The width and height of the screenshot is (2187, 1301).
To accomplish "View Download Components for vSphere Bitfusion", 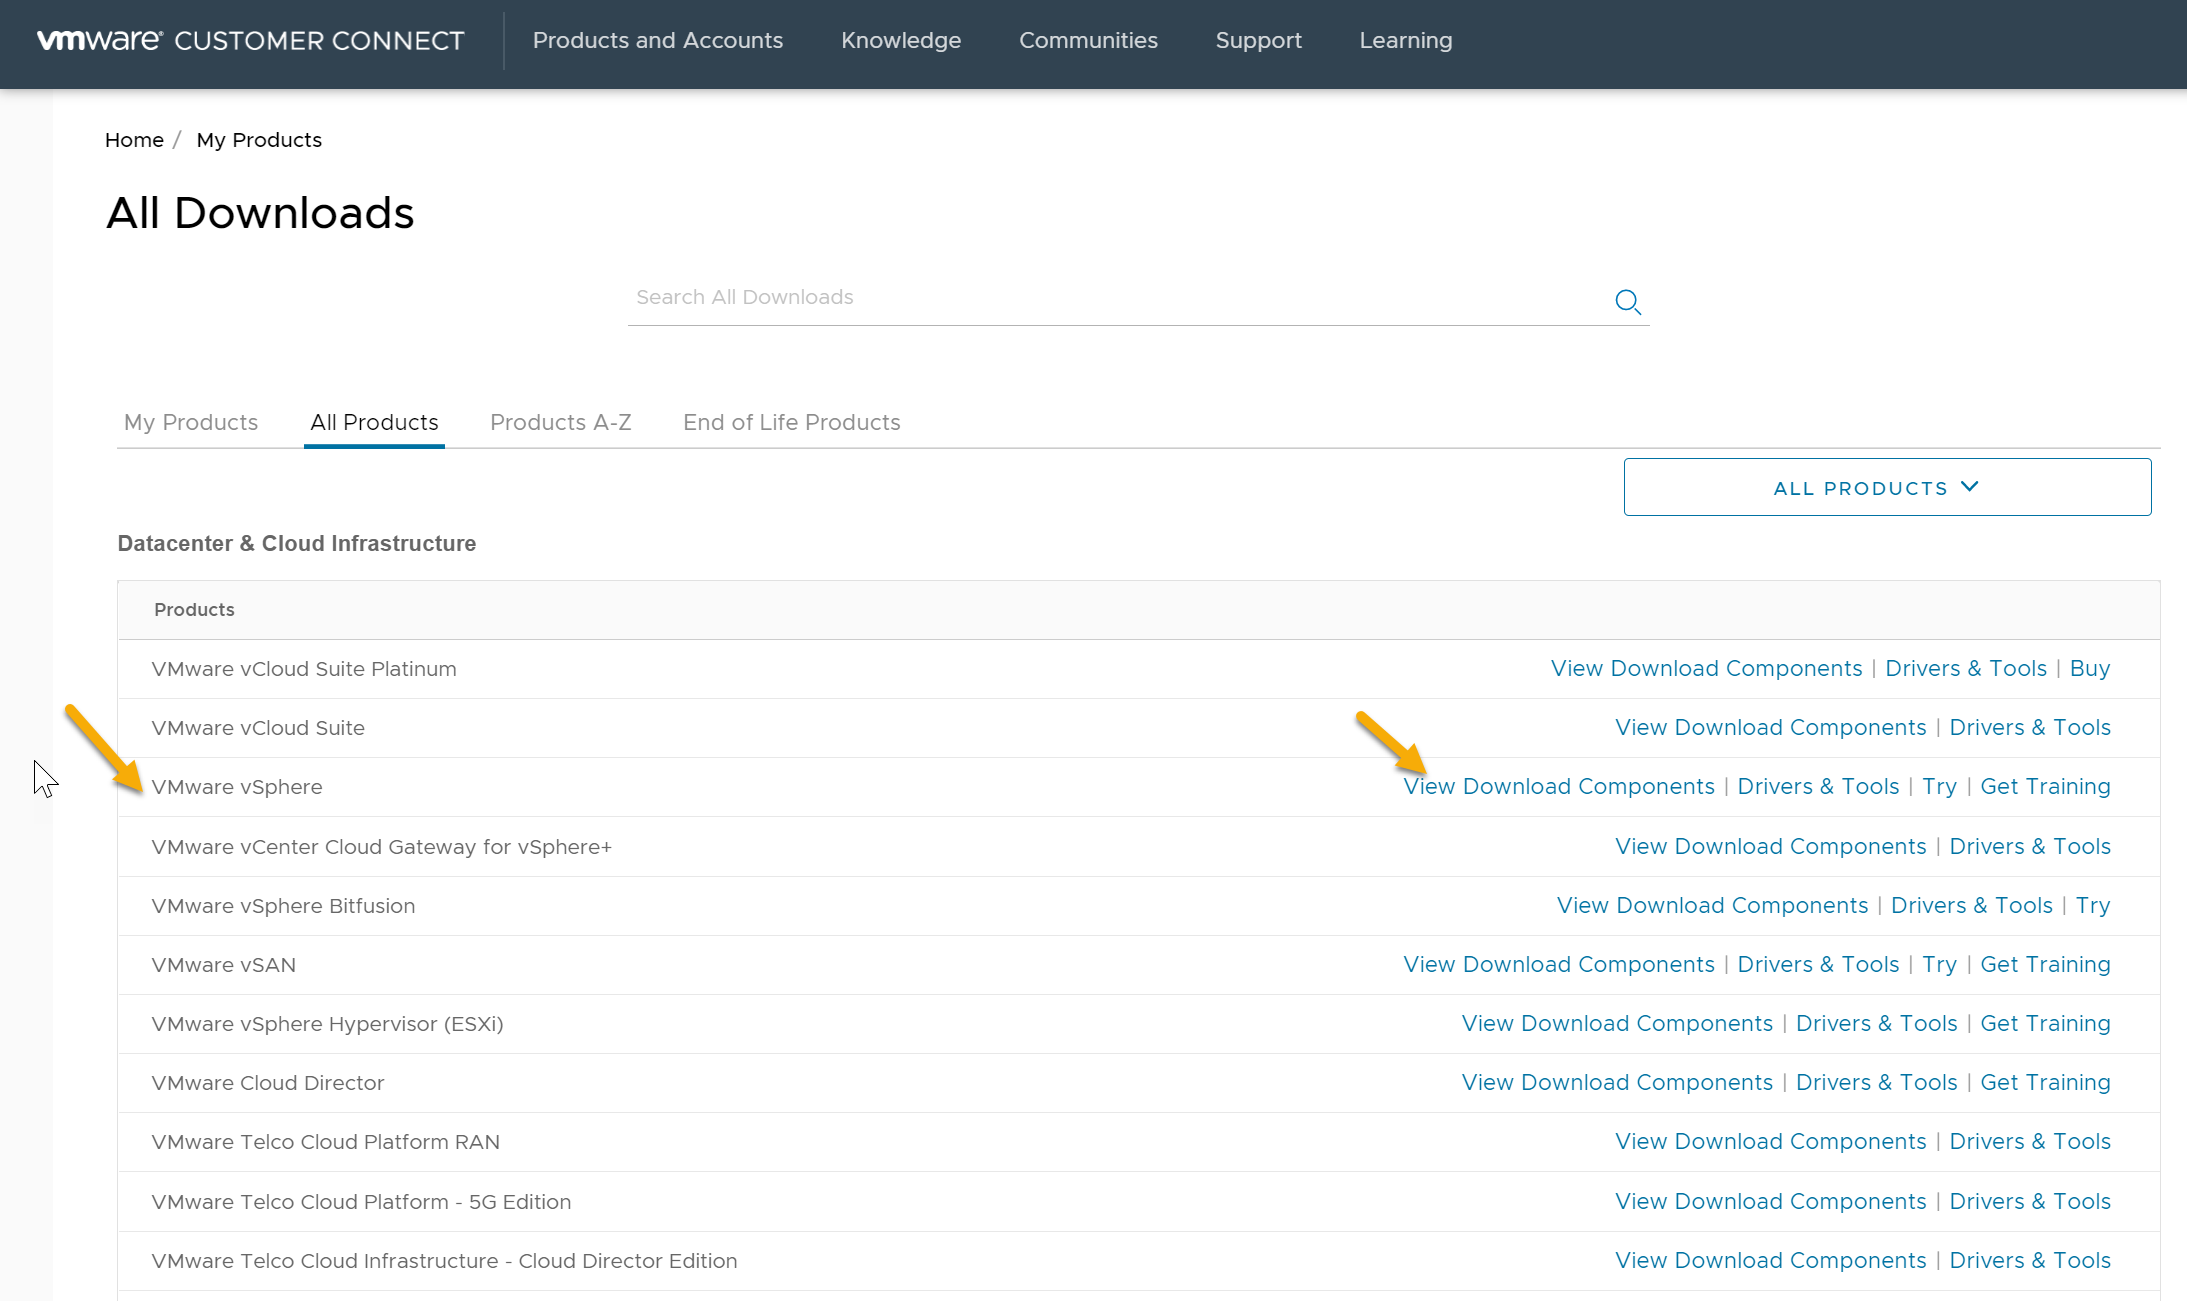I will [x=1712, y=905].
